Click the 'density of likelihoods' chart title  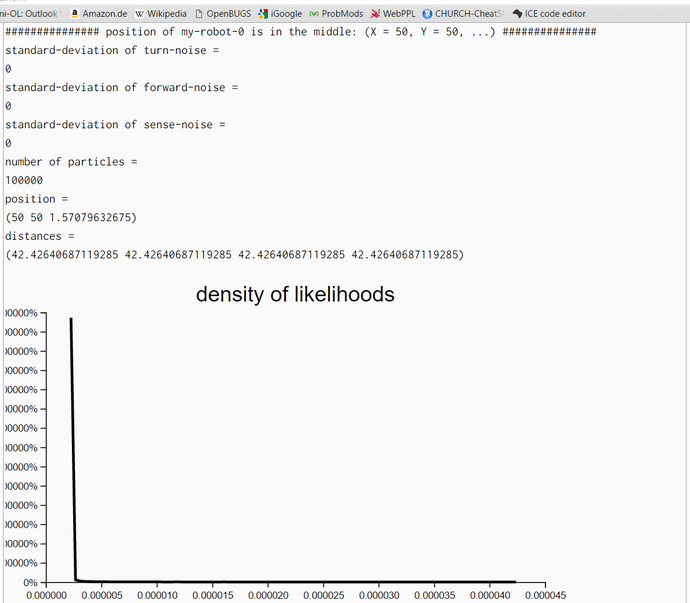(x=295, y=294)
